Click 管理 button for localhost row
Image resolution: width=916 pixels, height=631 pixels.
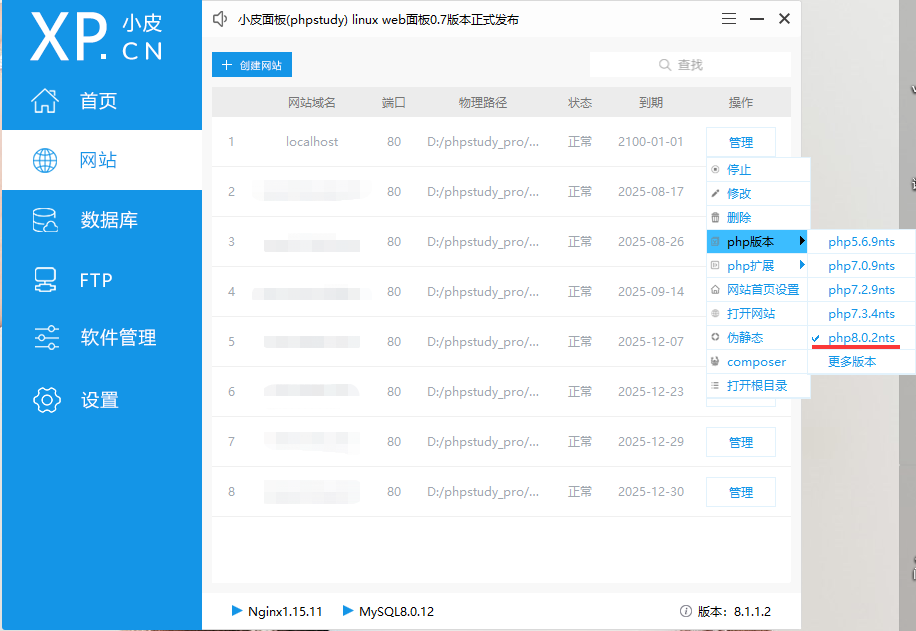click(741, 142)
